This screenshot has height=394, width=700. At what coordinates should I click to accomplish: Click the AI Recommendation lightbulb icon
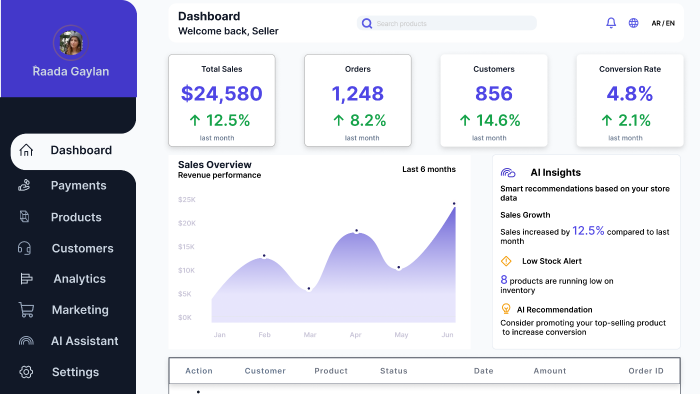click(x=506, y=309)
